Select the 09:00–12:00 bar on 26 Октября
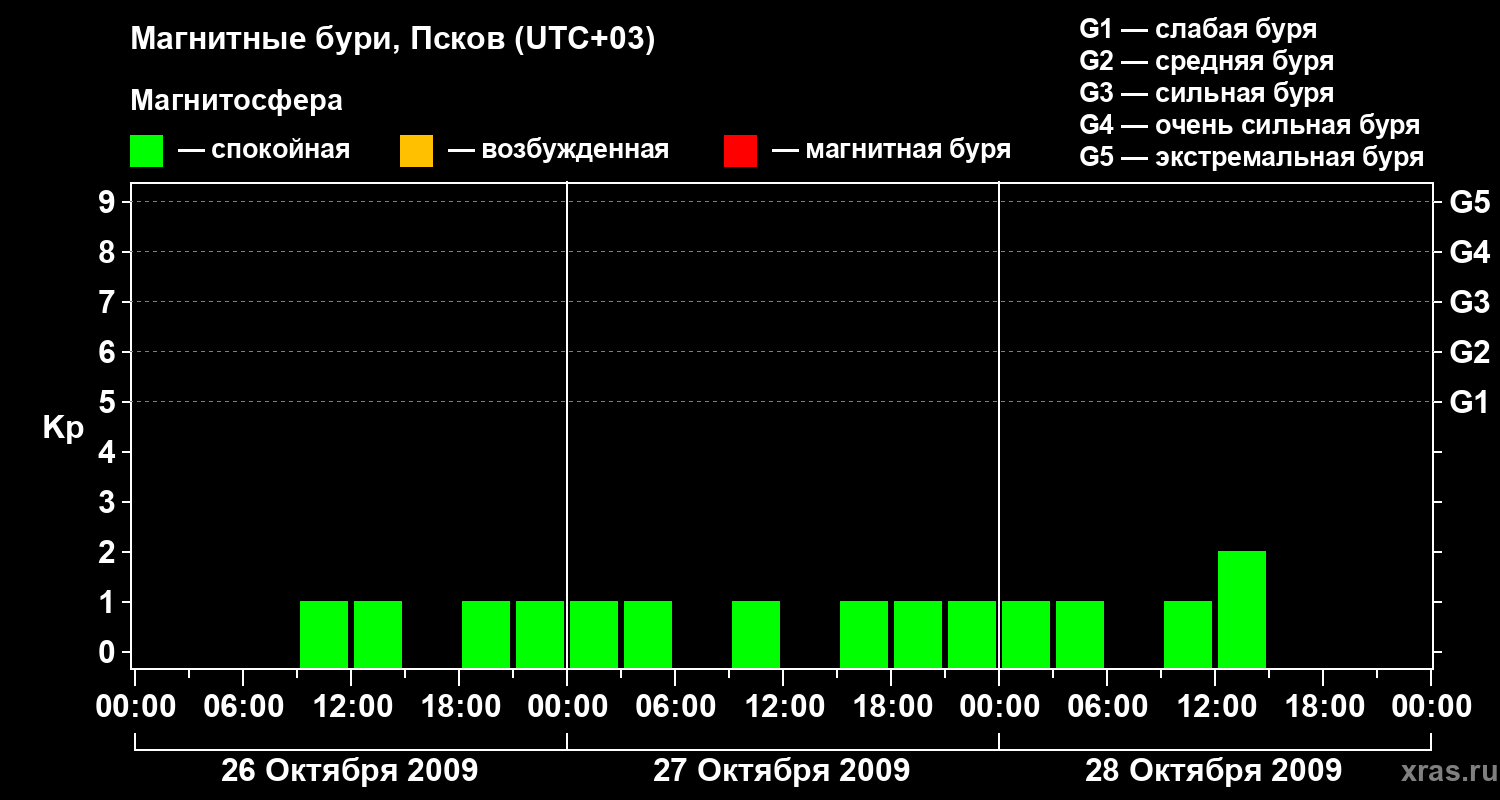This screenshot has width=1500, height=800. click(324, 634)
